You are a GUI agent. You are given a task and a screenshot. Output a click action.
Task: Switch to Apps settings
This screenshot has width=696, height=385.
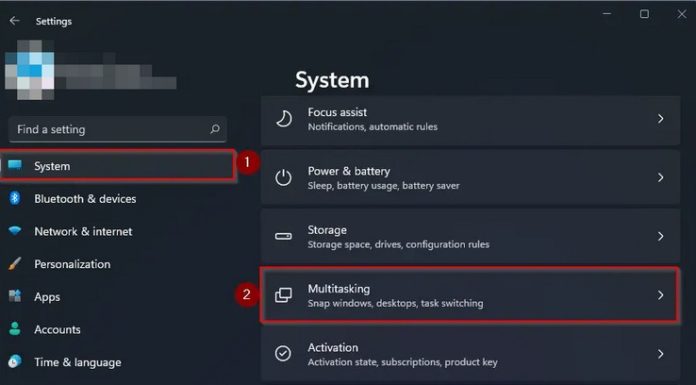118,297
